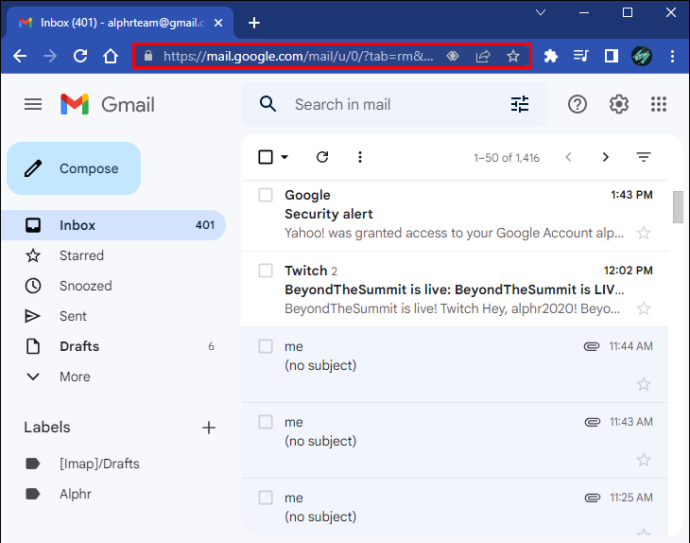Select the Twitch email checkbox
This screenshot has height=543, width=690.
[x=265, y=270]
